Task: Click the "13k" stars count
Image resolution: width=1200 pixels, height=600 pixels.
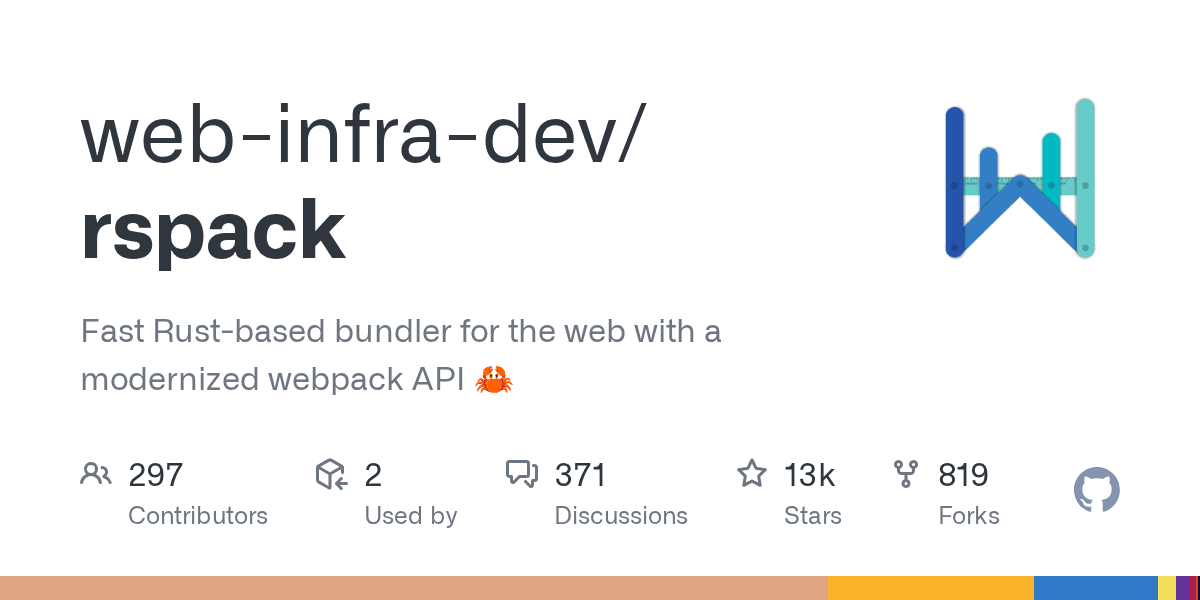Action: point(810,475)
